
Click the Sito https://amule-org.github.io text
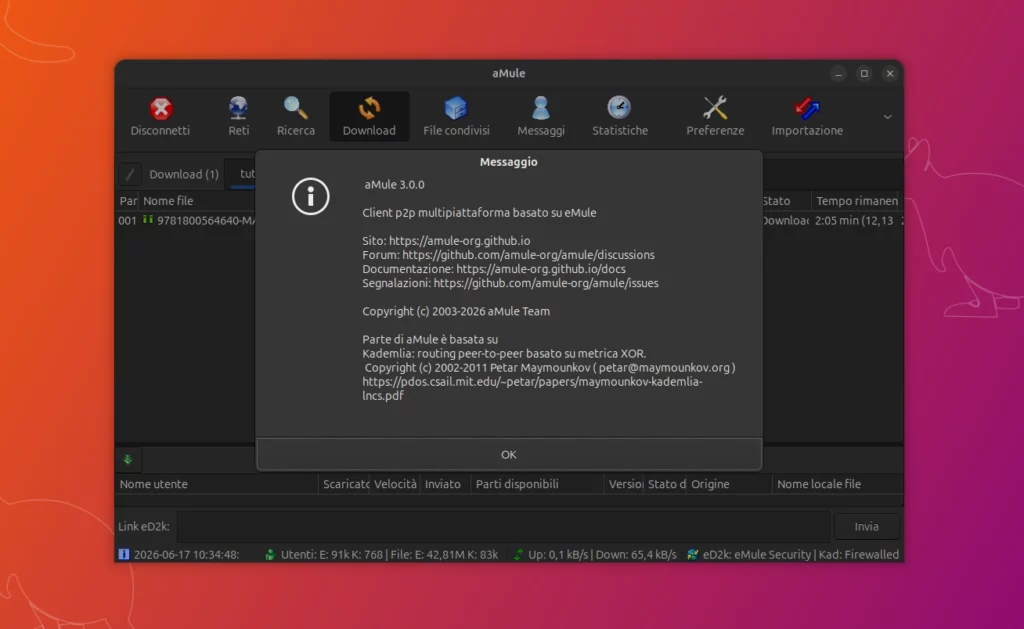point(446,240)
